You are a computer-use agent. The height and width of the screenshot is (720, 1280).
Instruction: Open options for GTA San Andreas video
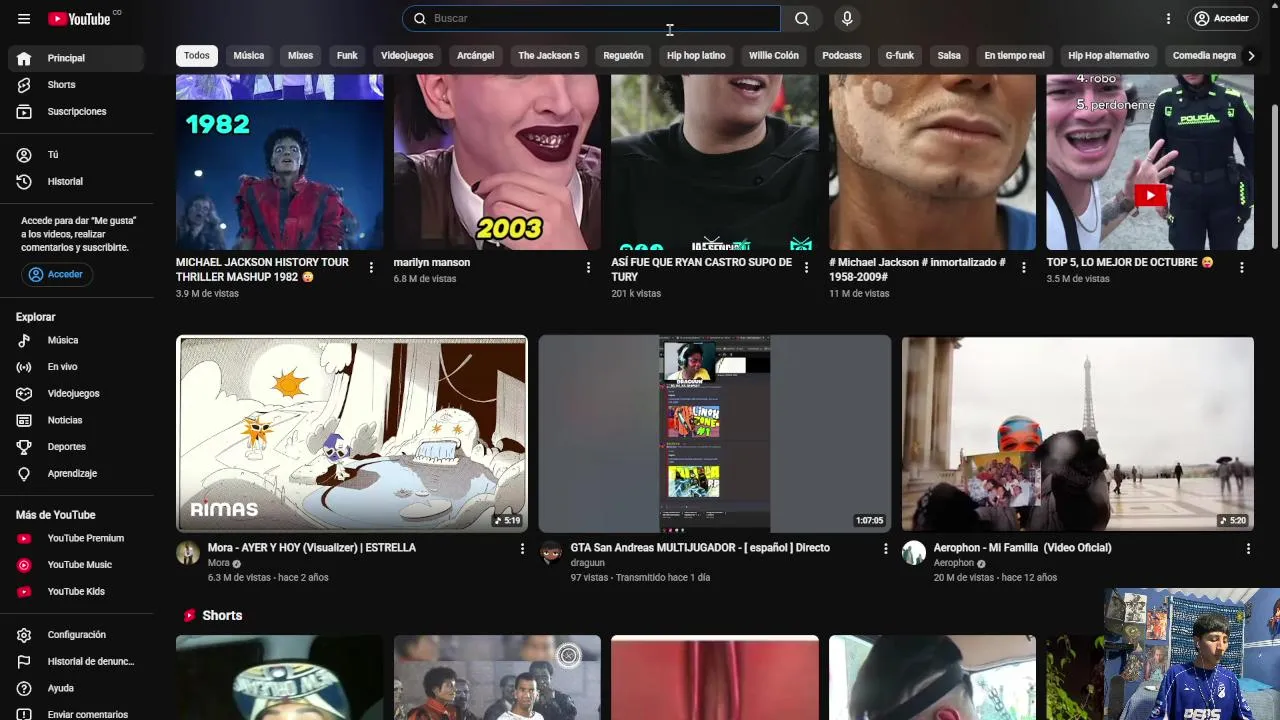click(x=885, y=549)
